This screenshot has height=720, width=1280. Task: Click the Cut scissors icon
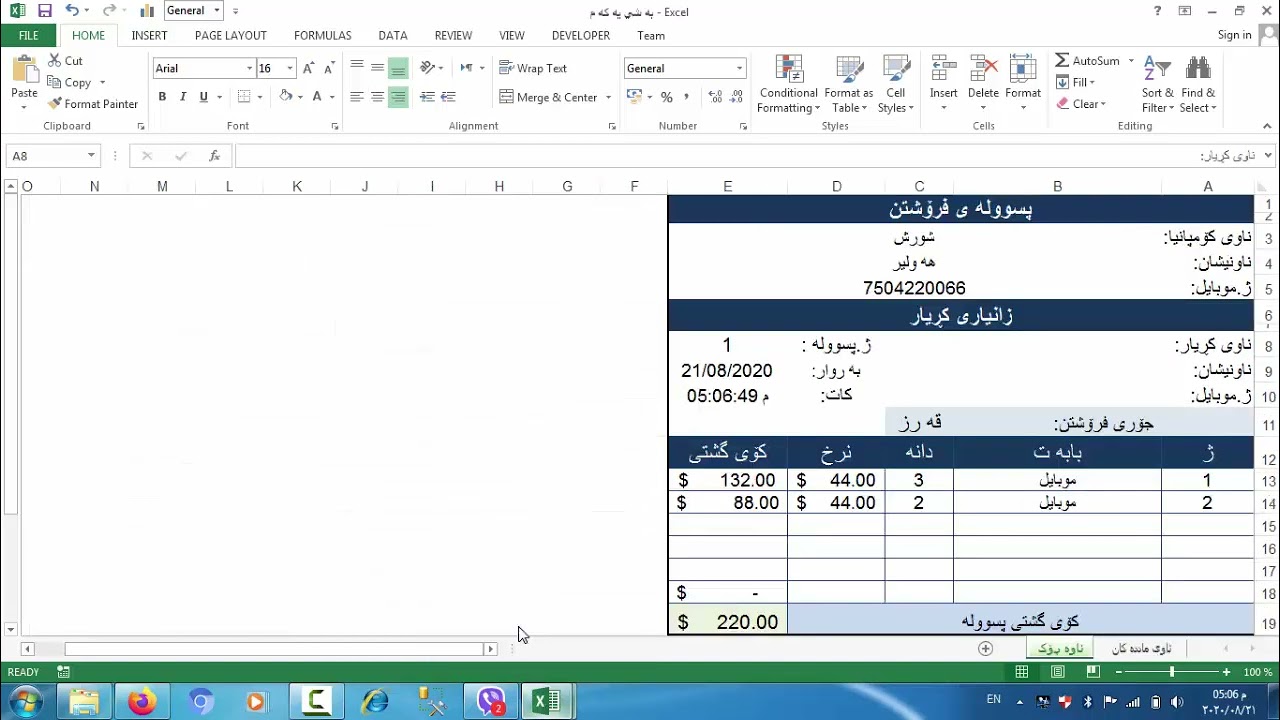tap(55, 61)
